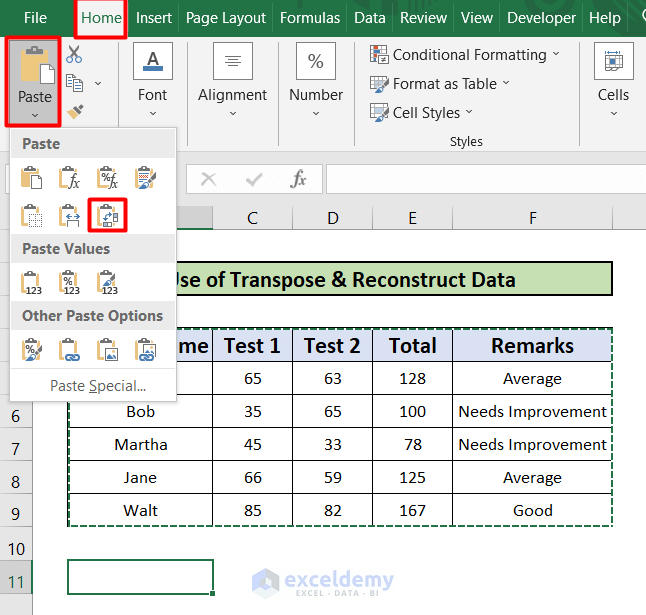Choose No Borders paste icon
The width and height of the screenshot is (646, 615).
coord(32,215)
